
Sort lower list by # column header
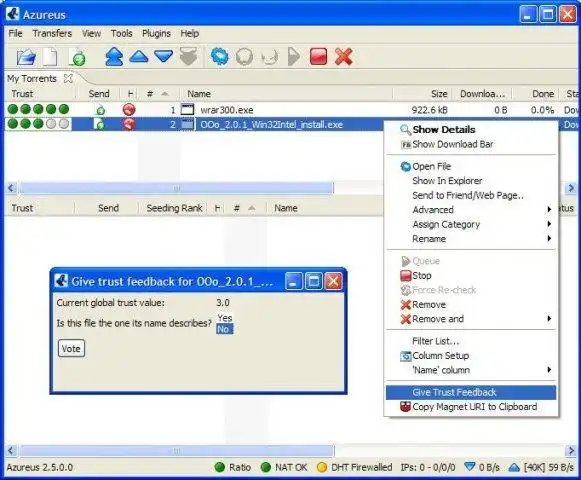(244, 208)
